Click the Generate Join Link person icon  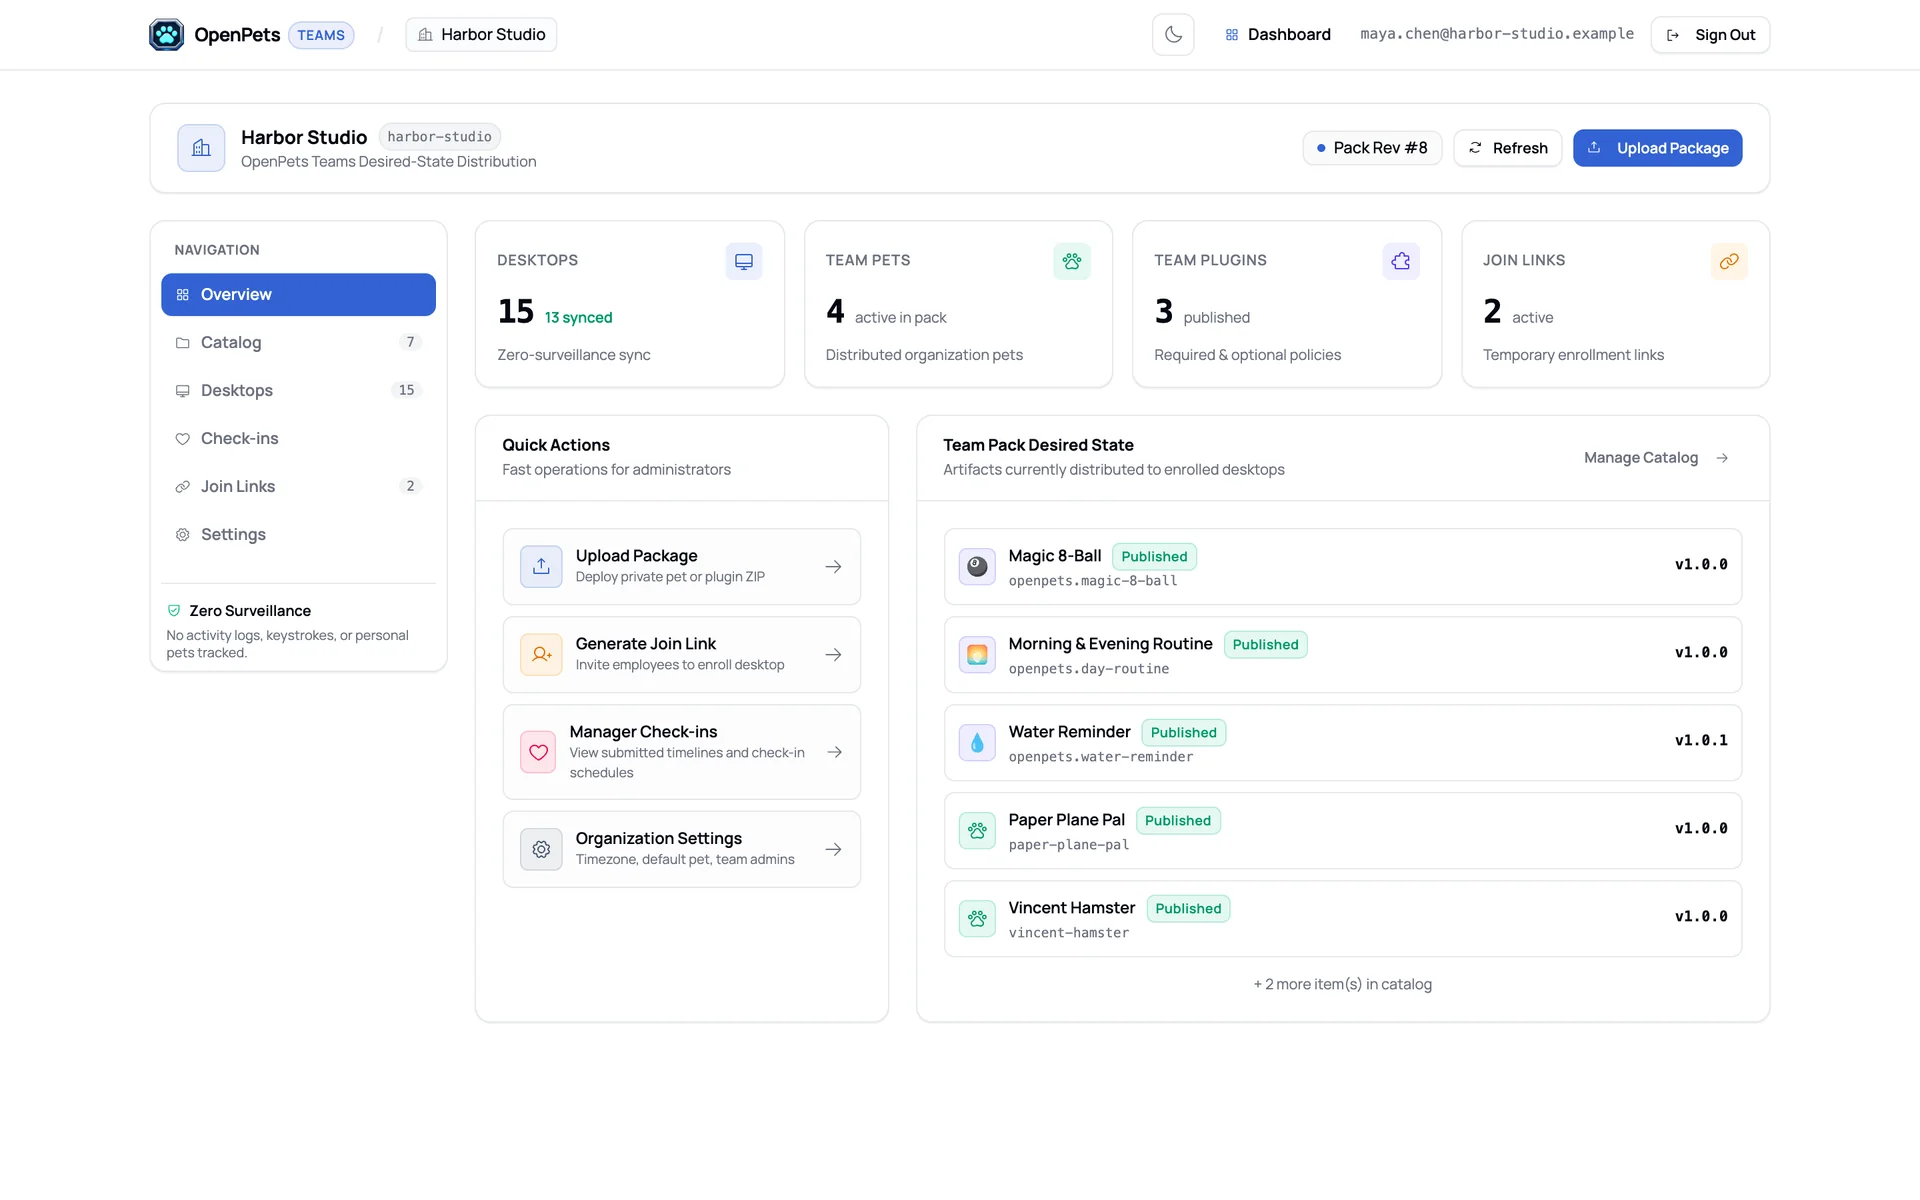point(541,655)
